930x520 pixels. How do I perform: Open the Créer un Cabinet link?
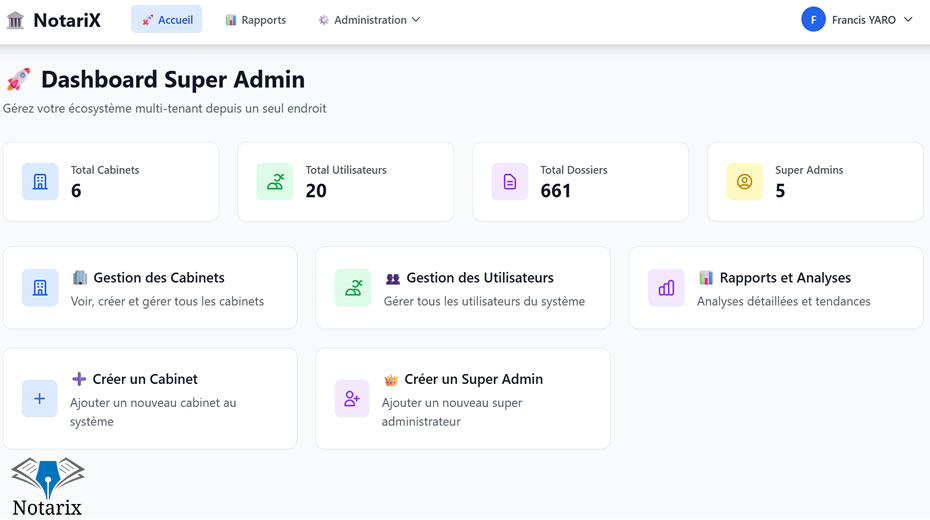145,379
